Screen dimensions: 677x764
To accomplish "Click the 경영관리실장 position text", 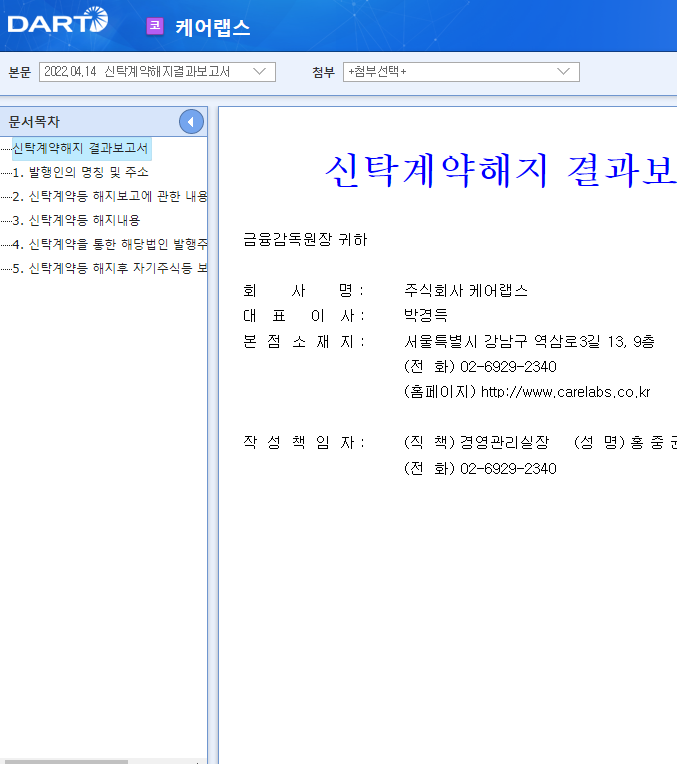I will click(x=504, y=442).
